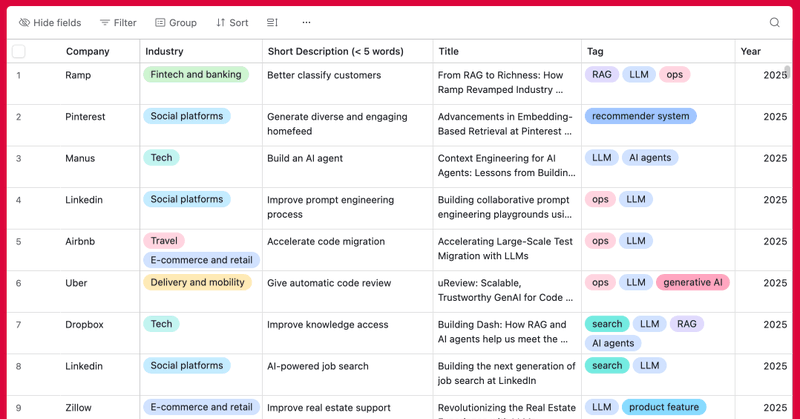Screen dimensions: 800x419
Task: Click 'Improve prompt engineering process' cell
Action: coord(347,208)
